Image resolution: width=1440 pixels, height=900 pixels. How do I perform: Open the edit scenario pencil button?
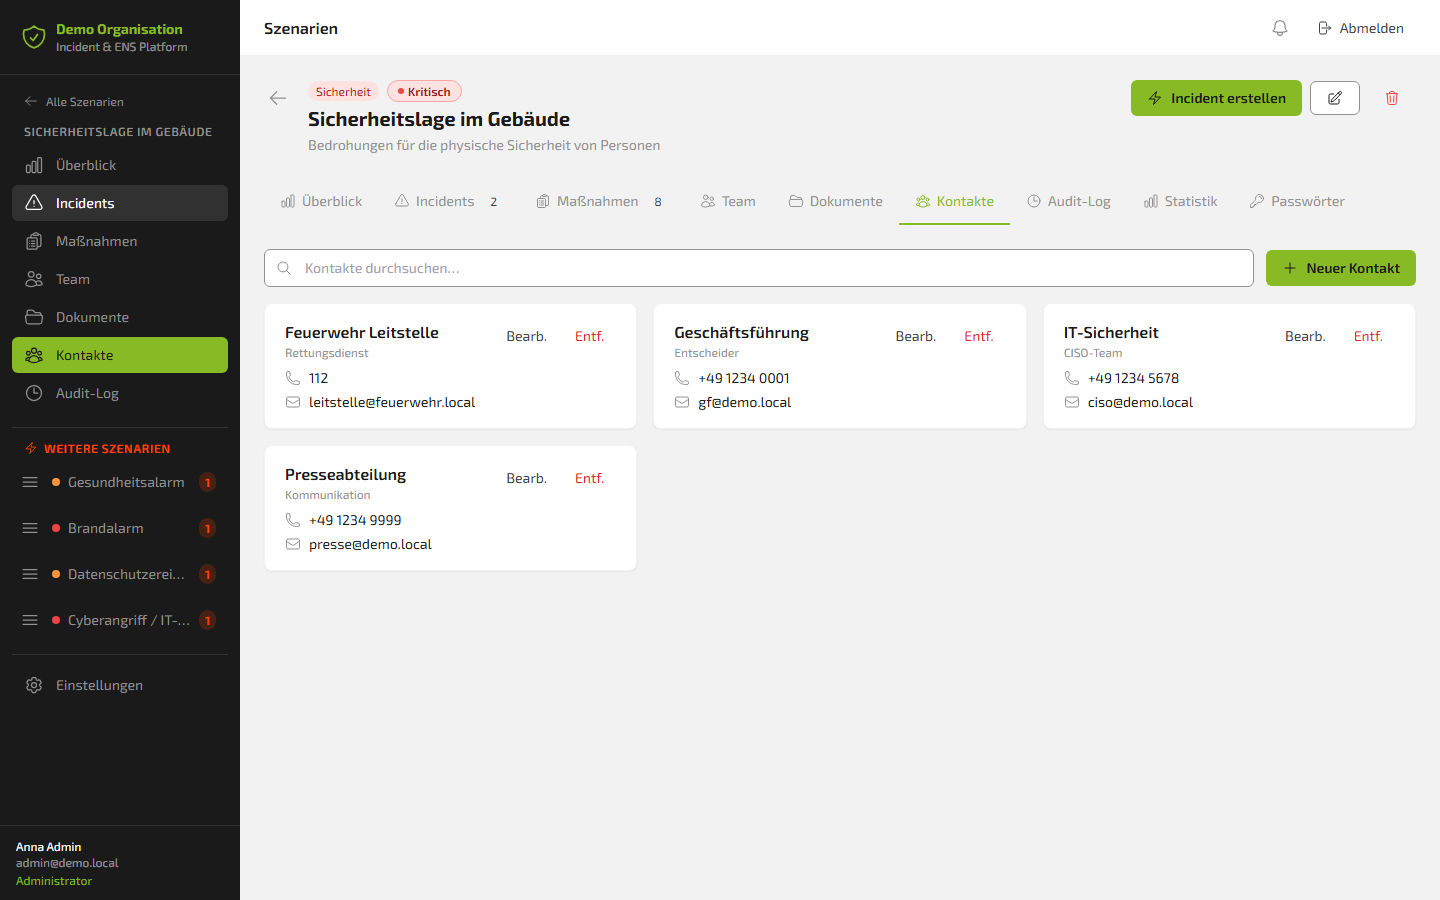click(x=1335, y=98)
